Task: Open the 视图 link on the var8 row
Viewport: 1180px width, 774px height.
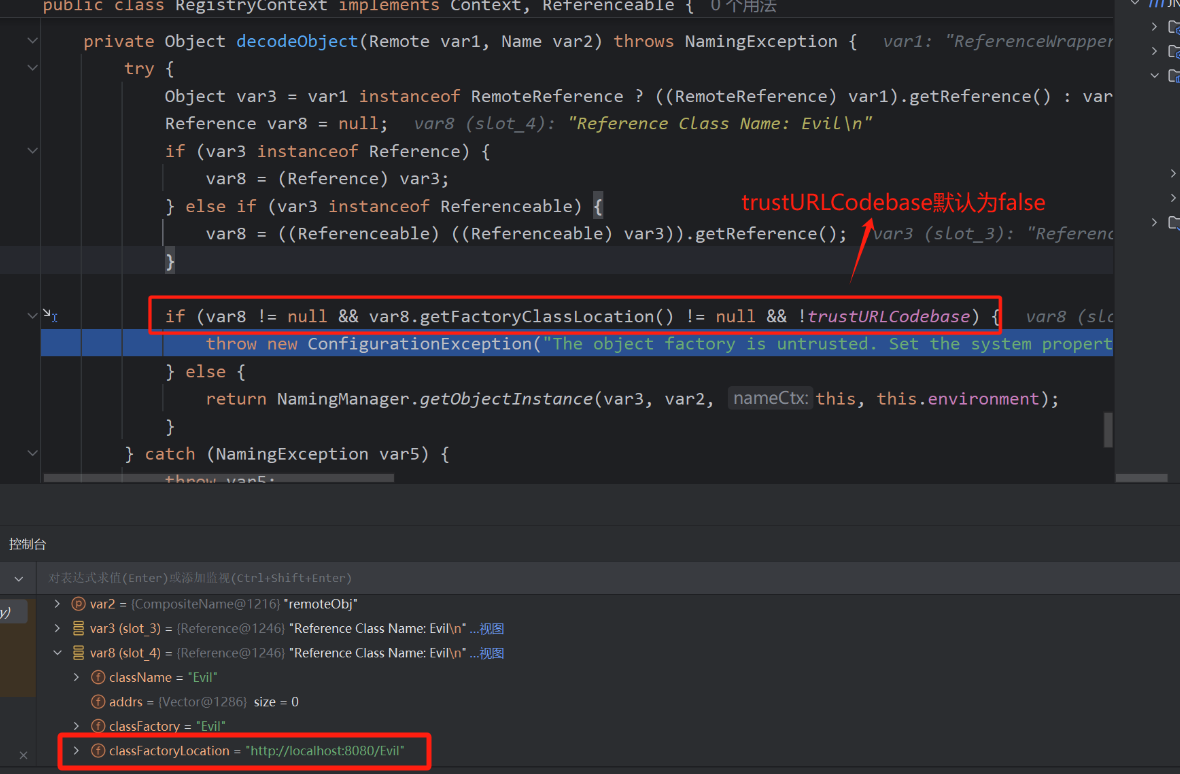Action: tap(491, 653)
